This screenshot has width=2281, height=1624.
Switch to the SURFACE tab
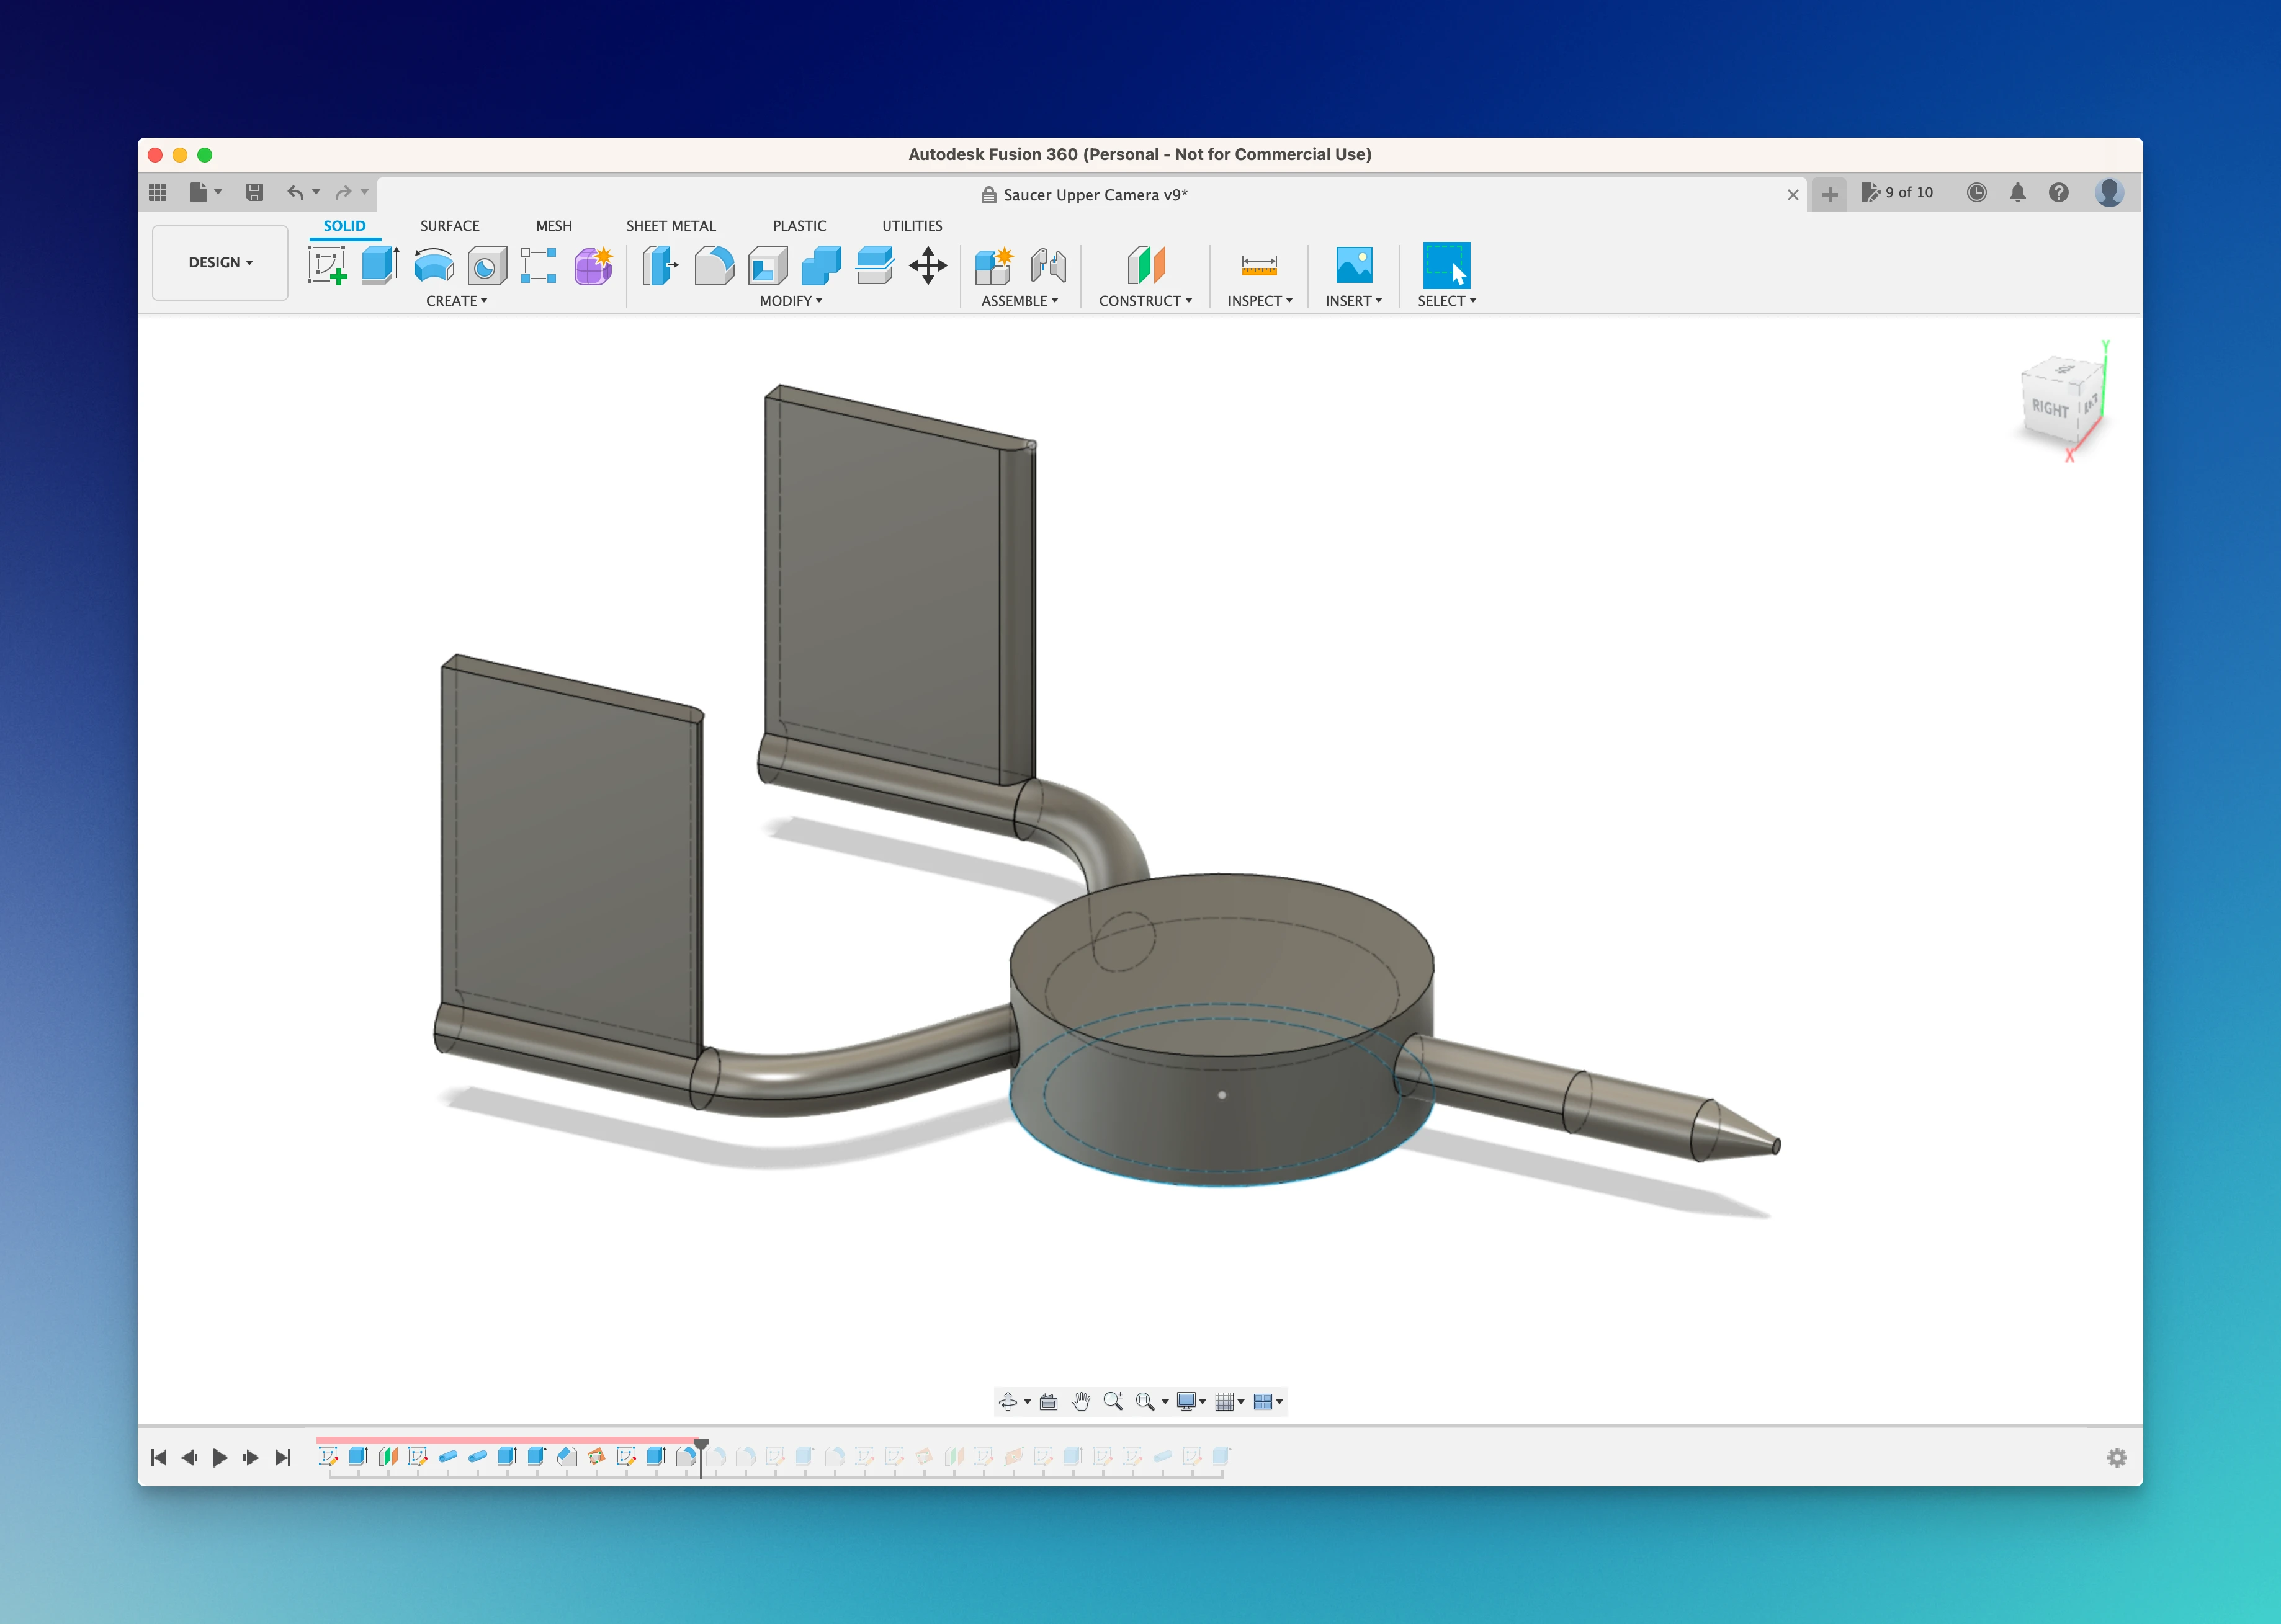(x=449, y=225)
